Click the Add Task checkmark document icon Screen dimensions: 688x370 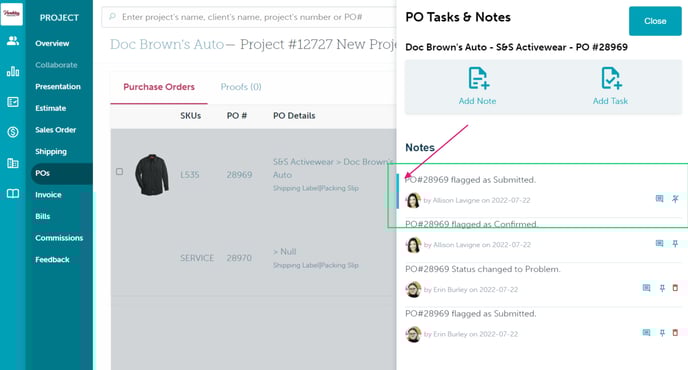(611, 78)
